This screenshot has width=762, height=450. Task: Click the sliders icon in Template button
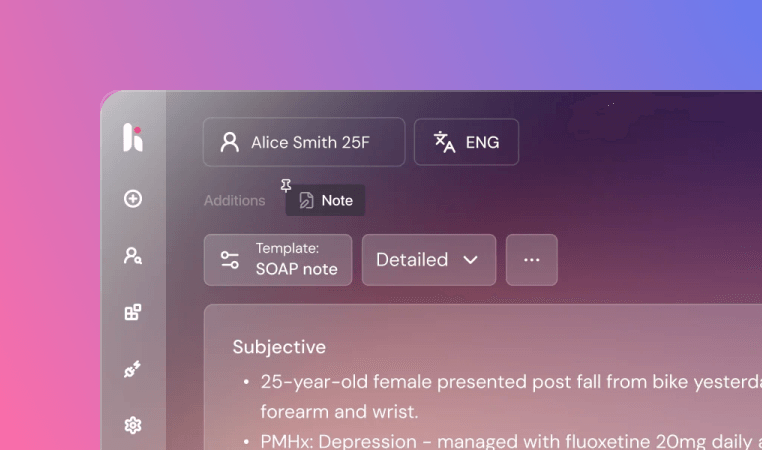[229, 260]
